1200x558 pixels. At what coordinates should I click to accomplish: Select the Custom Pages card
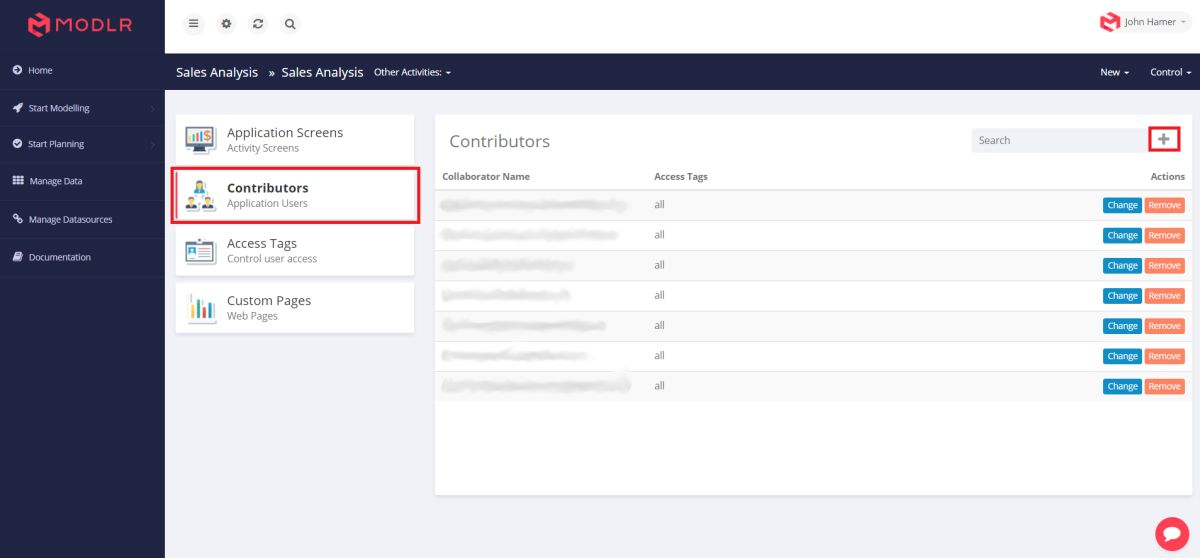(295, 307)
